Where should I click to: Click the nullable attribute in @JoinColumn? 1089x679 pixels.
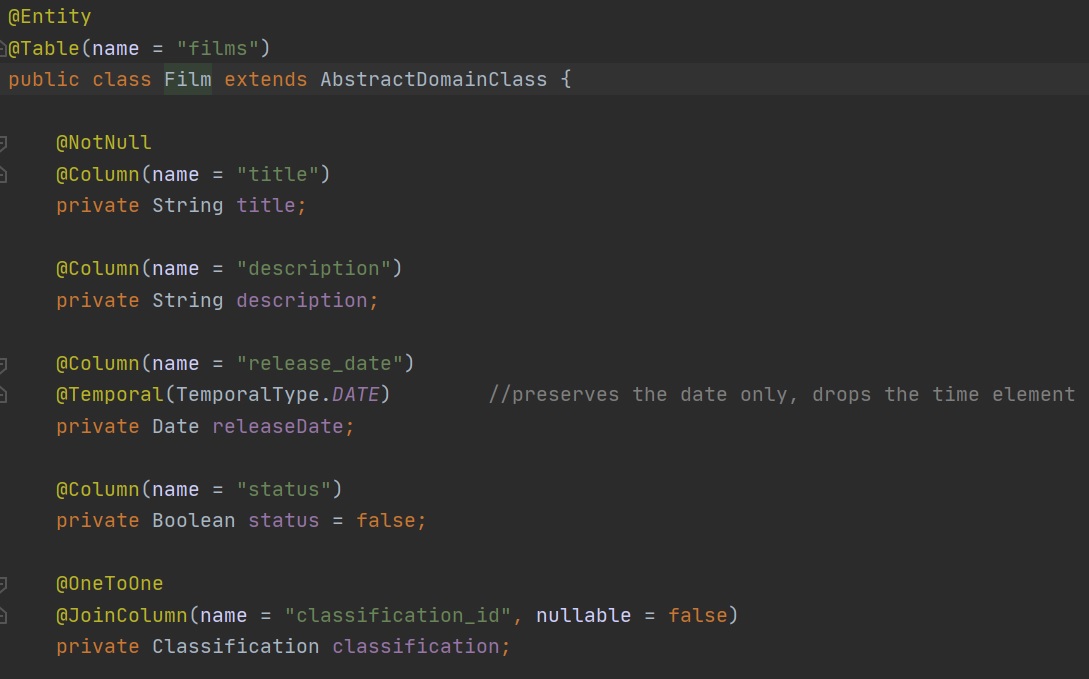[583, 615]
